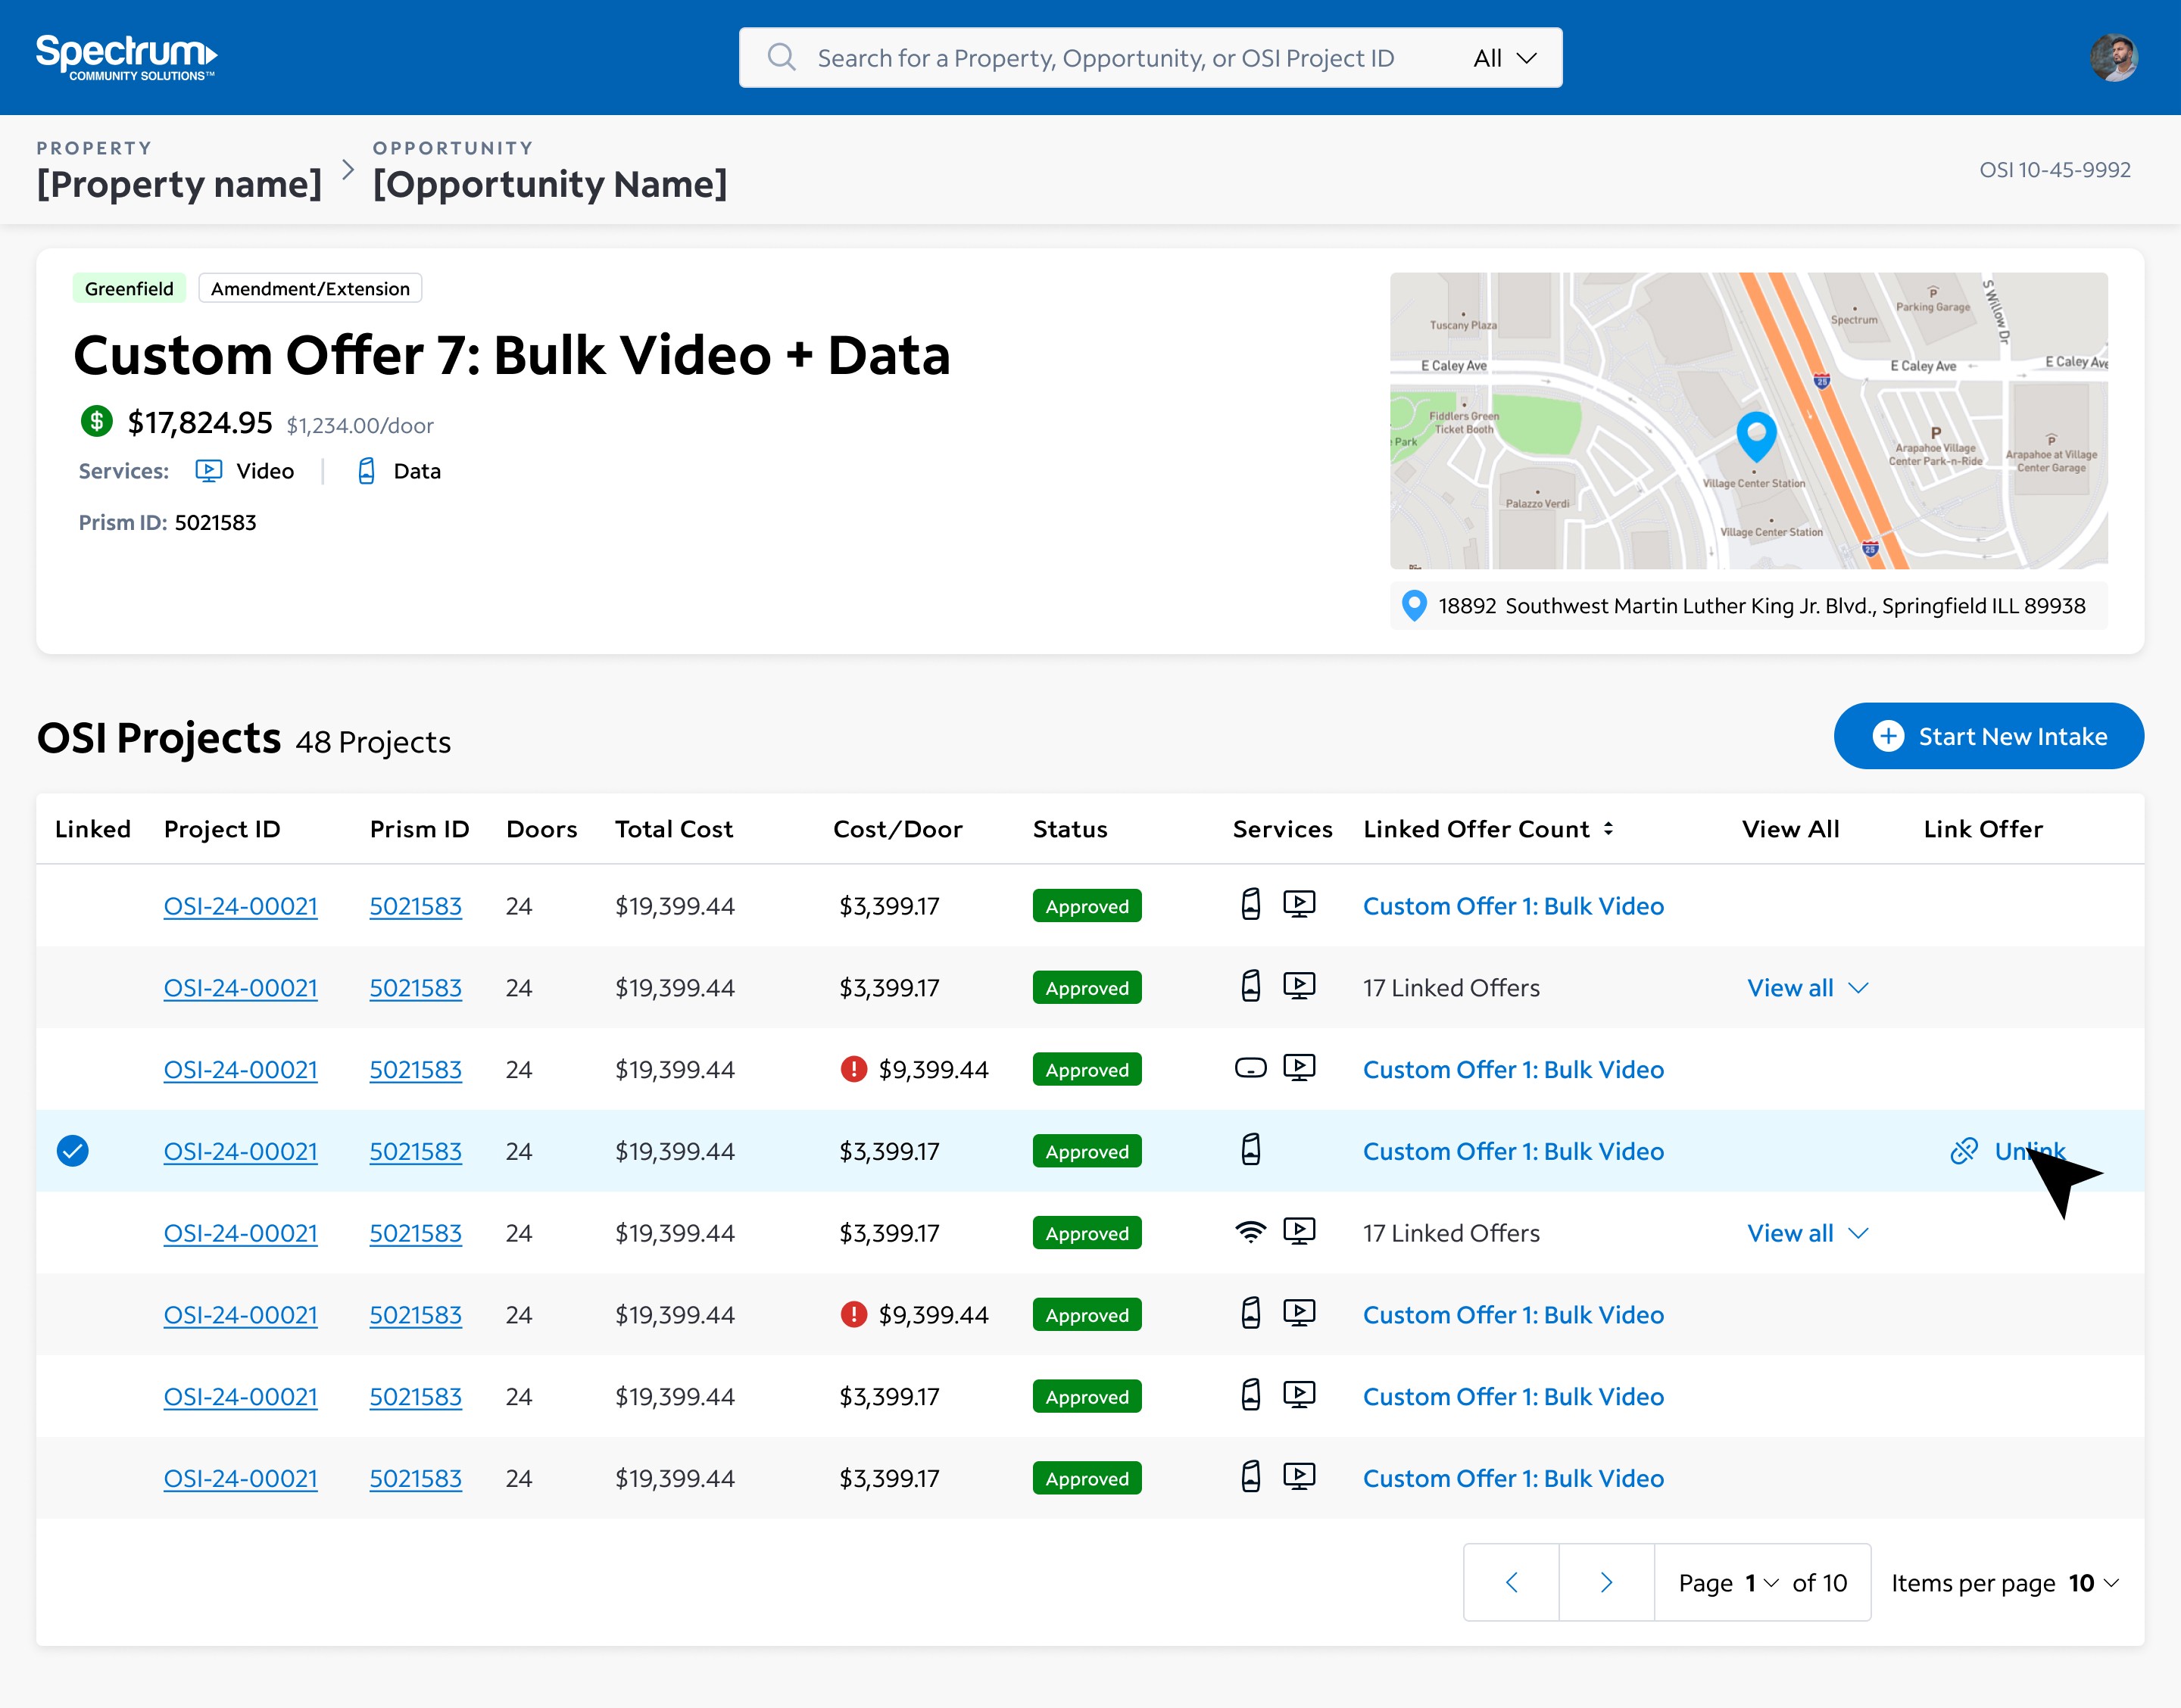Screen dimensions: 2181x1708
Task: Open the page number dropdown
Action: click(x=1761, y=1582)
